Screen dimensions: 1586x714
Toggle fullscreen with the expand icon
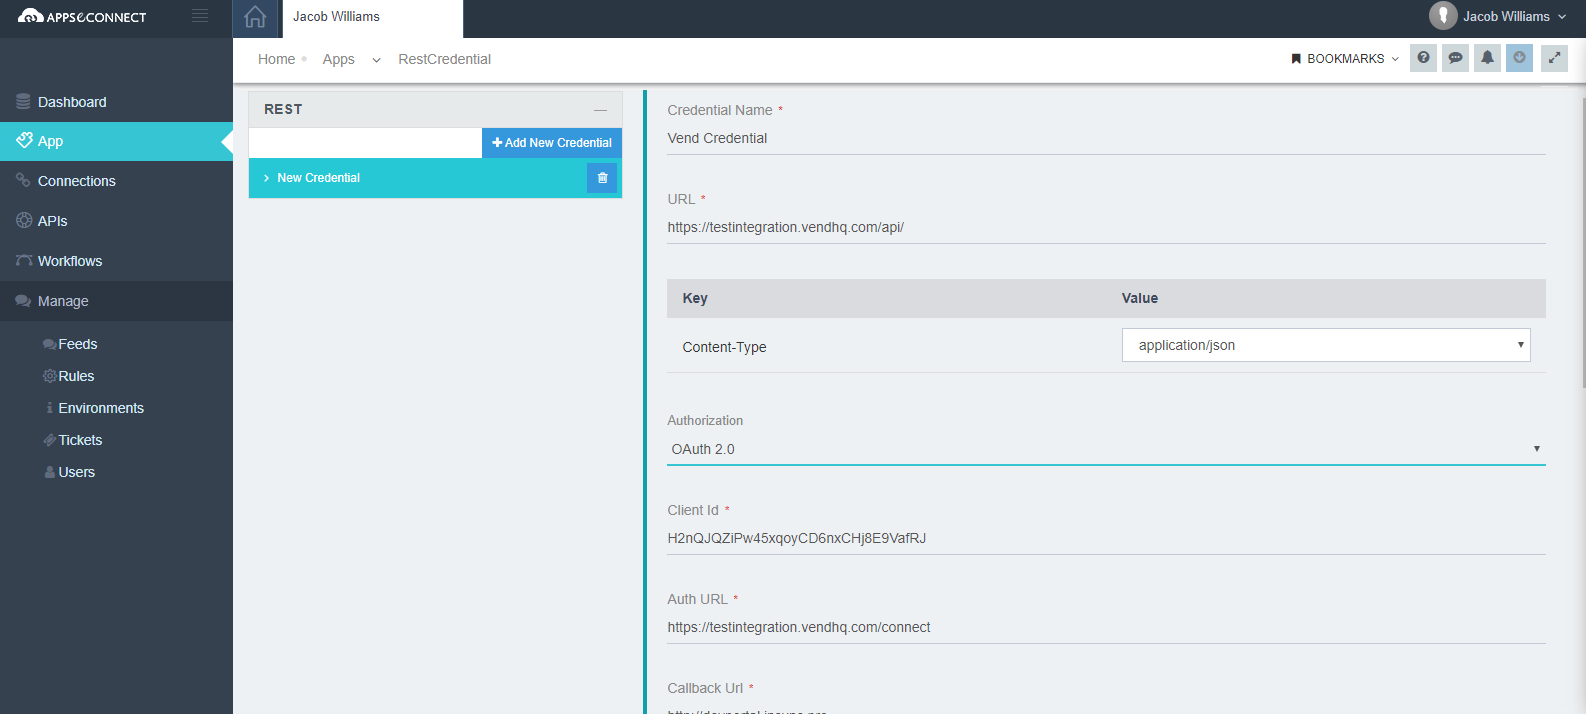coord(1554,58)
